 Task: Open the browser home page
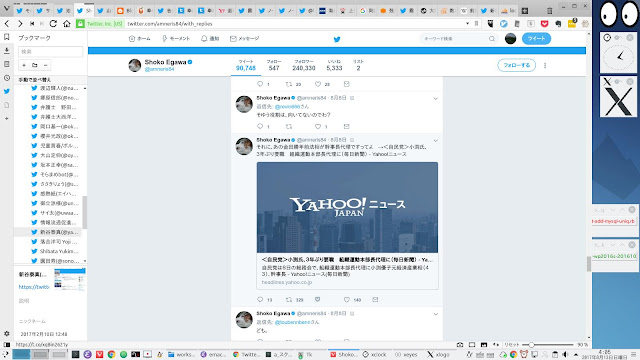pyautogui.click(x=67, y=24)
